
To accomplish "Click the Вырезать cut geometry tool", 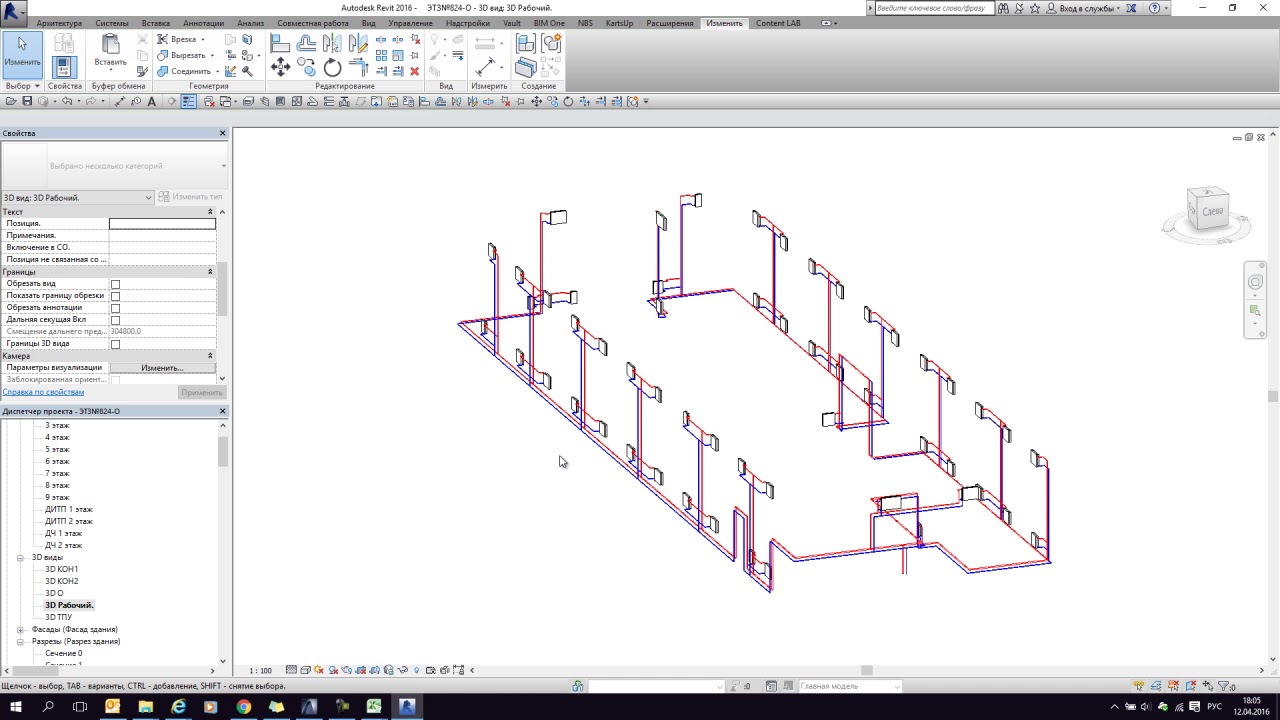I will pyautogui.click(x=183, y=55).
